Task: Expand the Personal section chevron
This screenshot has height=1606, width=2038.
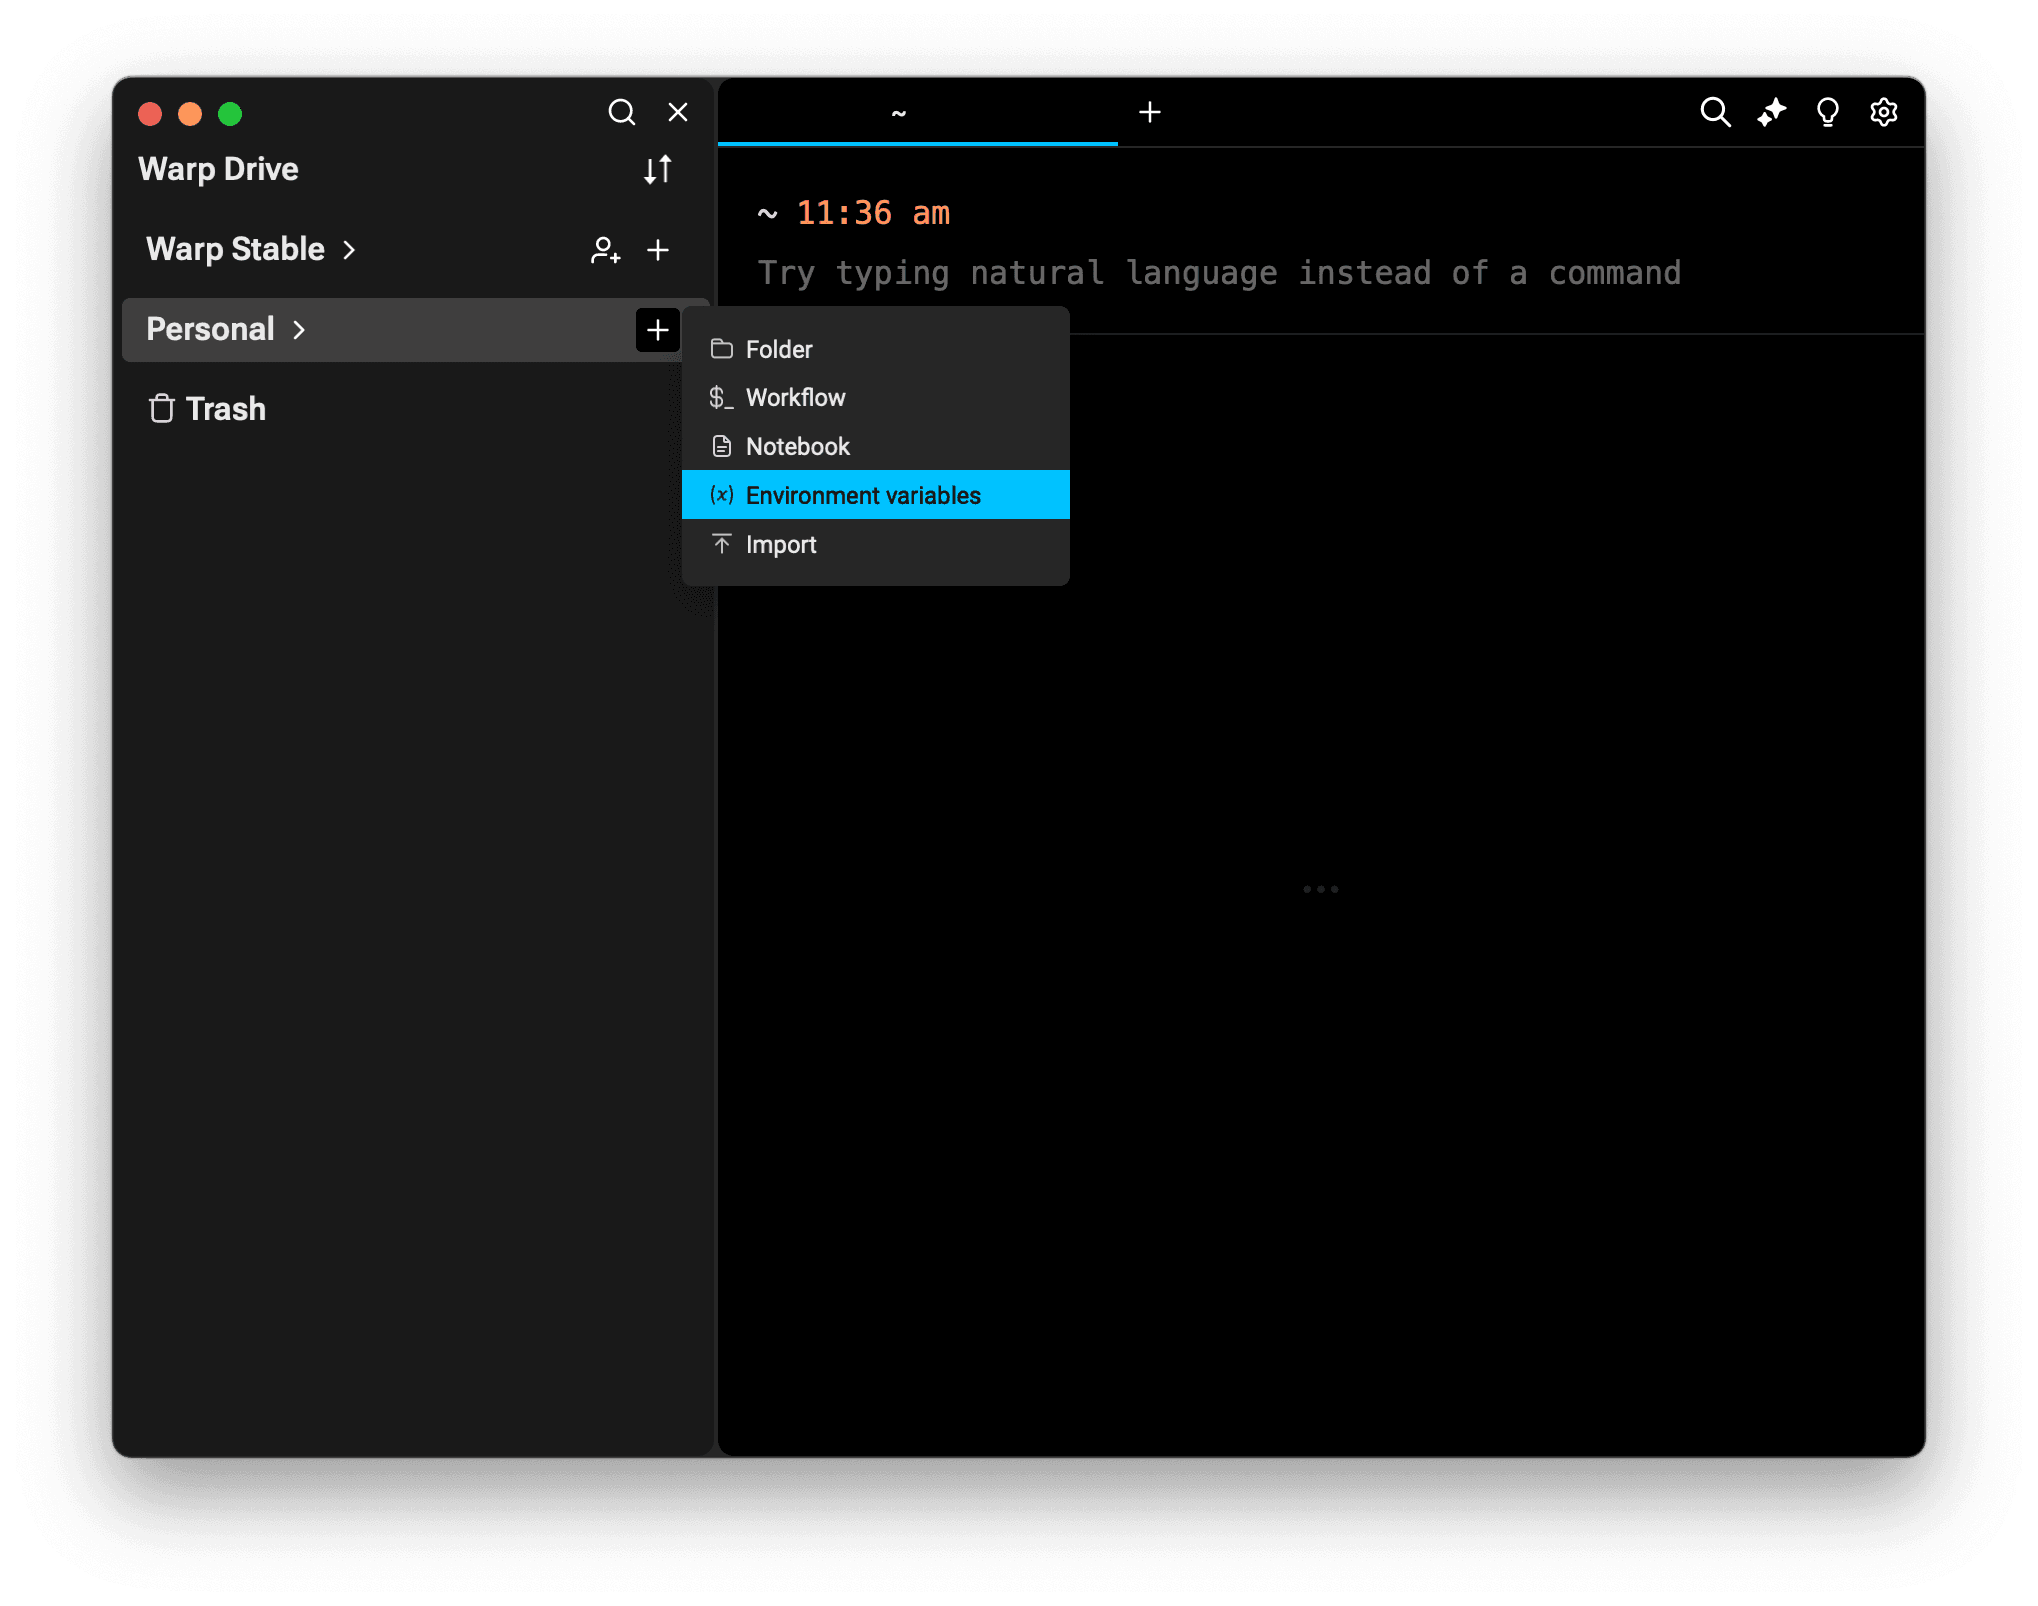Action: point(299,330)
